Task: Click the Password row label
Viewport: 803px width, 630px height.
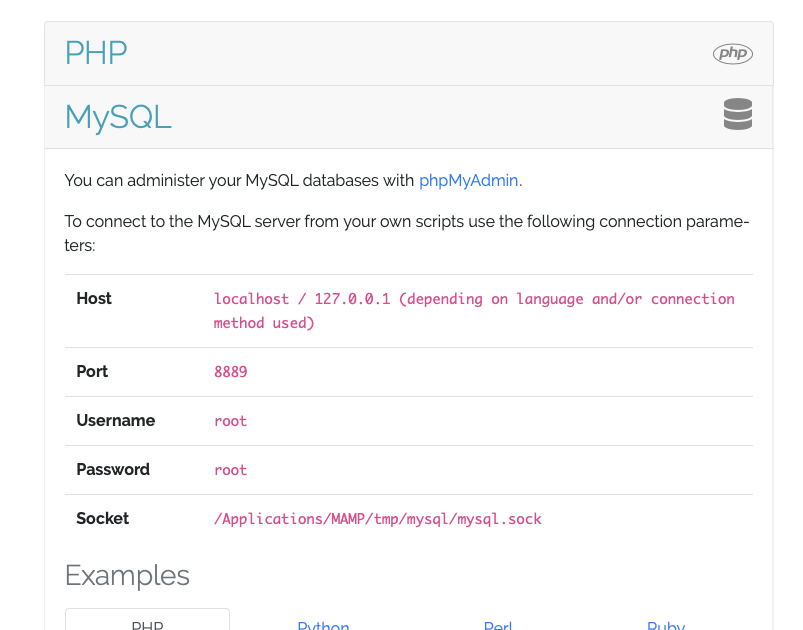Action: (x=113, y=470)
